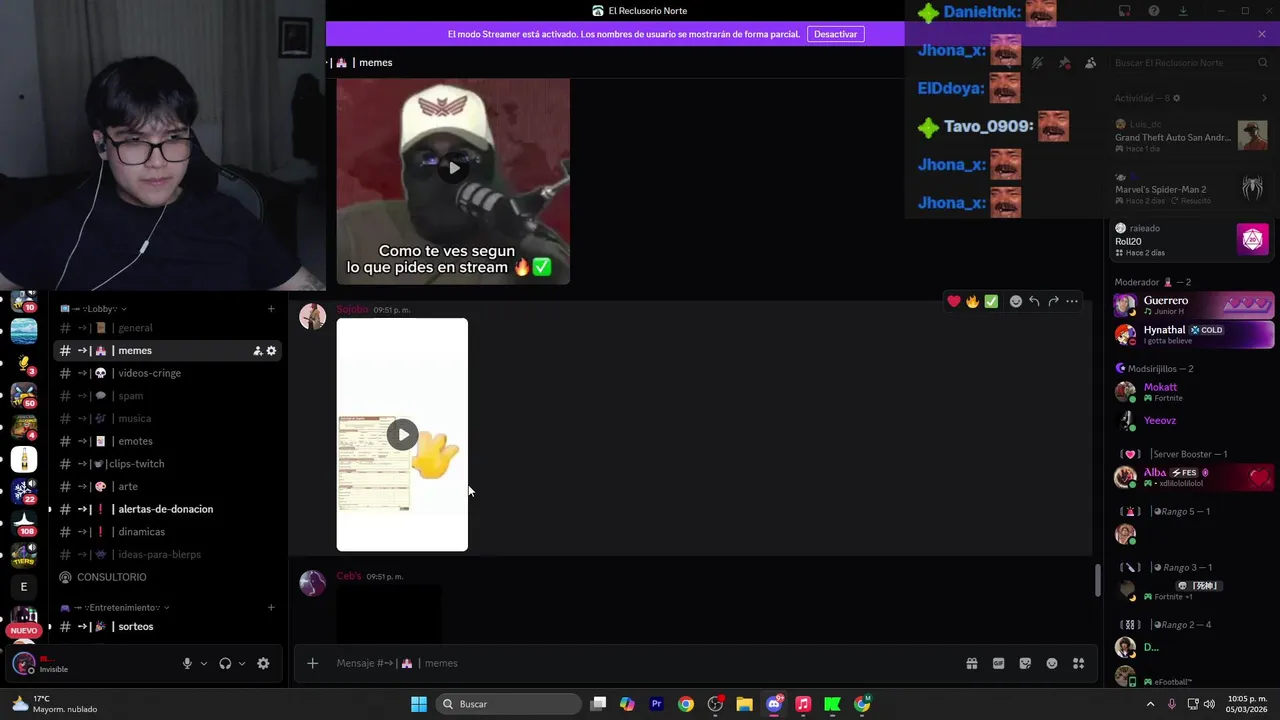The height and width of the screenshot is (720, 1280).
Task: Expand the Actividad section arrow
Action: (1264, 98)
